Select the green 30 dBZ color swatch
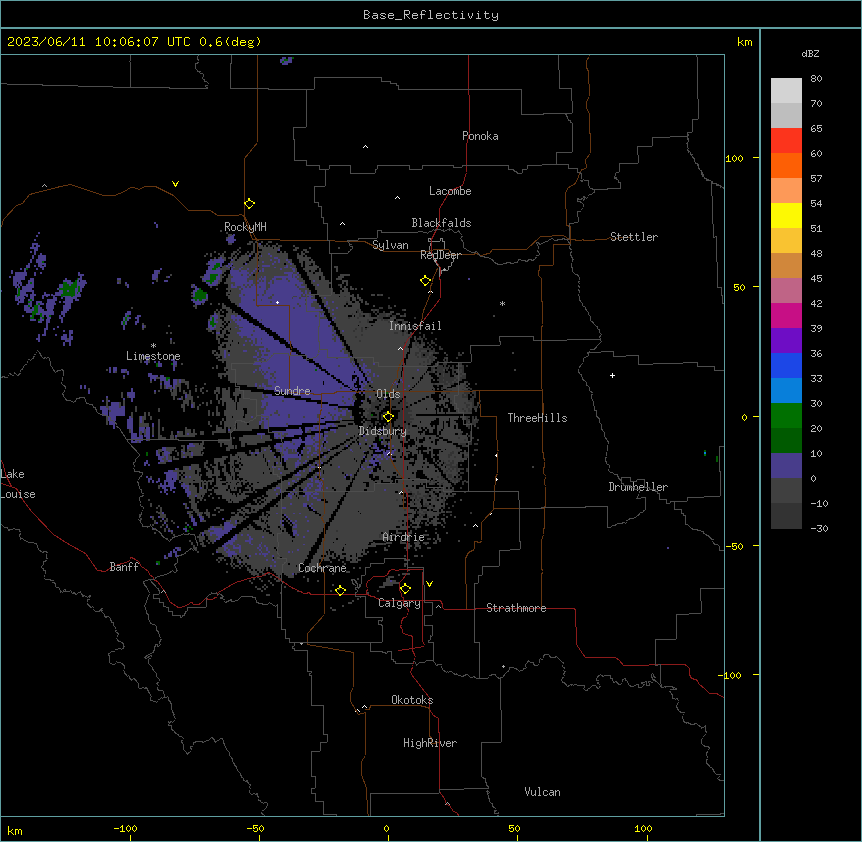The width and height of the screenshot is (862, 842). pyautogui.click(x=786, y=416)
